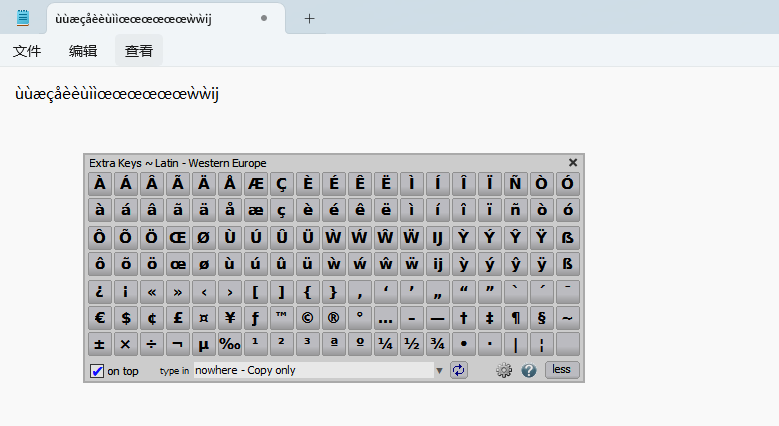Screen dimensions: 779x426
Task: Insert degree ° symbol key
Action: [x=360, y=318]
